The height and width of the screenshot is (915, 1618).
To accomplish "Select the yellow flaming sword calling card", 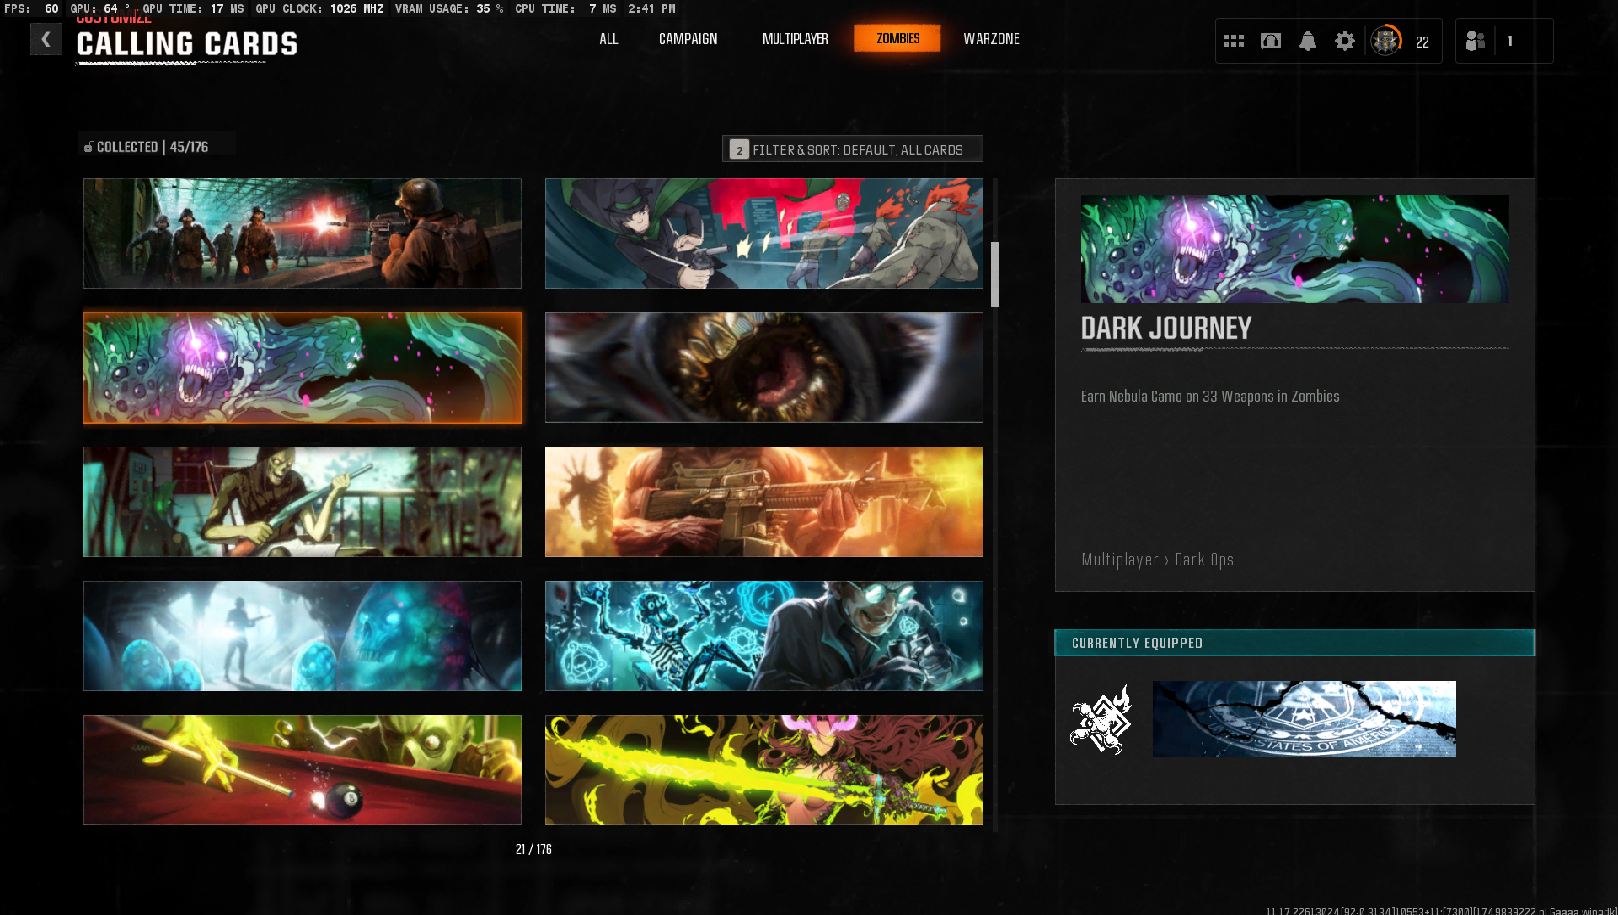I will (764, 770).
